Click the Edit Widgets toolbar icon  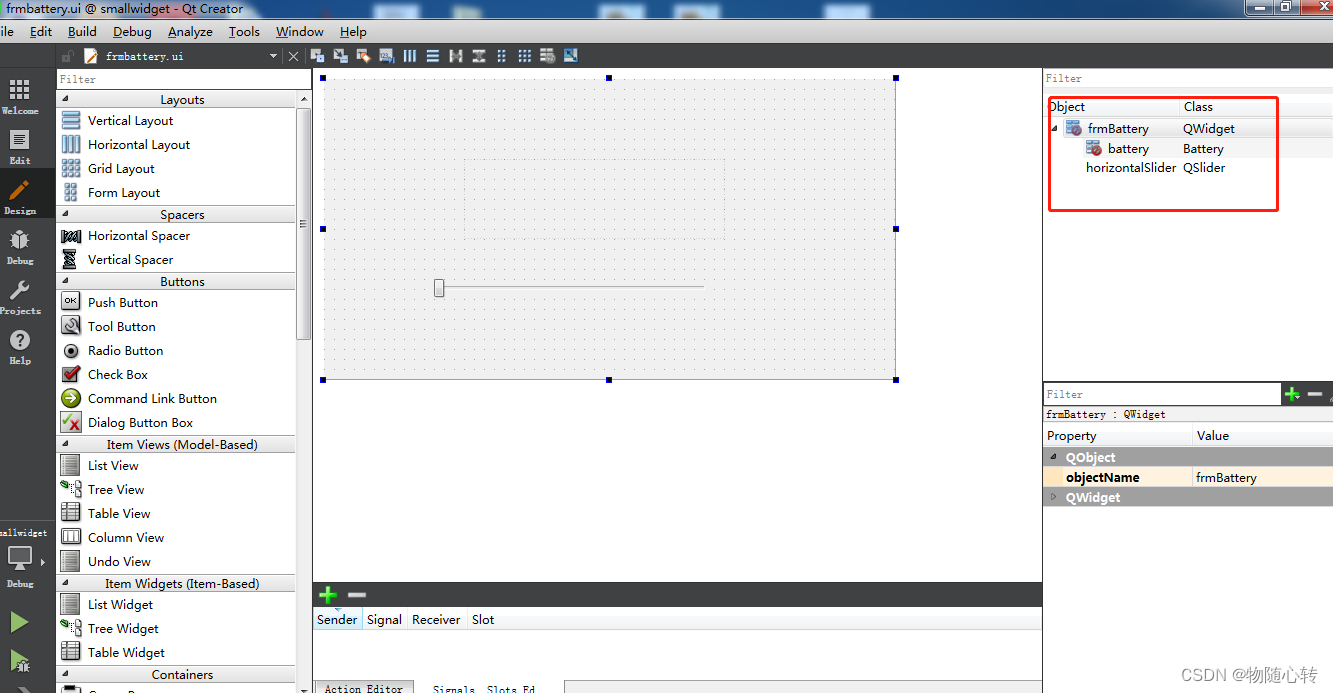[318, 56]
